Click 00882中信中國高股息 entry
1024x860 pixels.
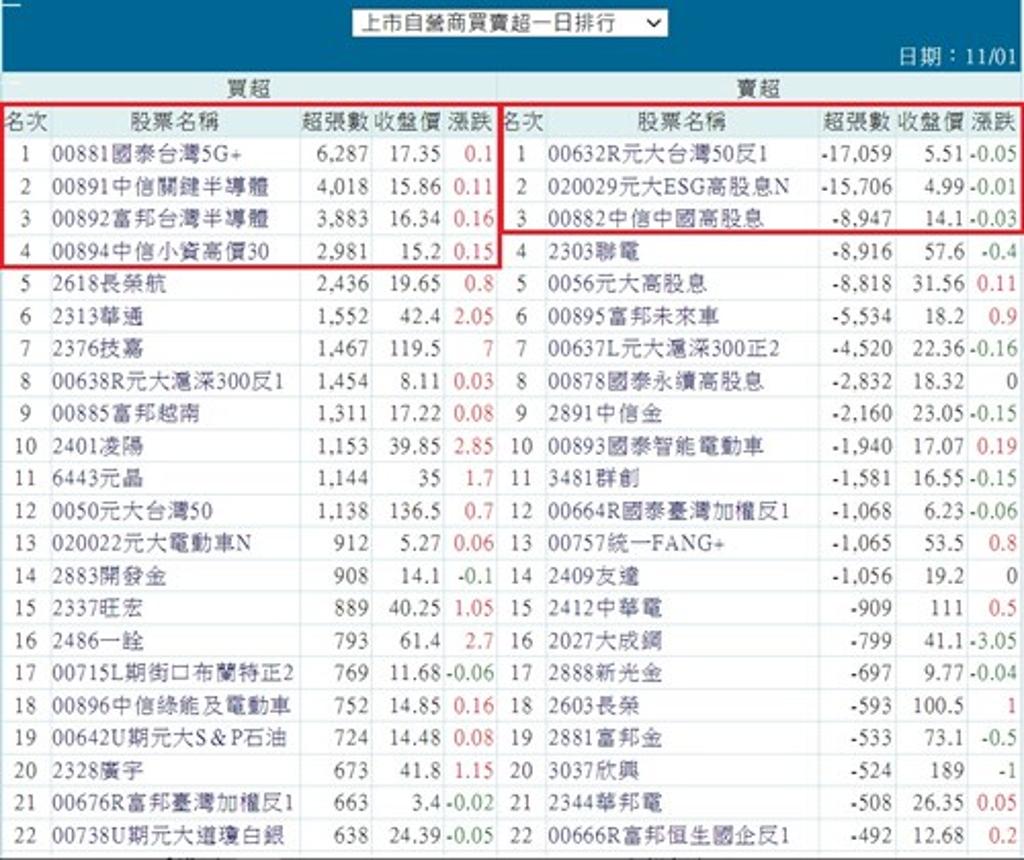click(656, 219)
